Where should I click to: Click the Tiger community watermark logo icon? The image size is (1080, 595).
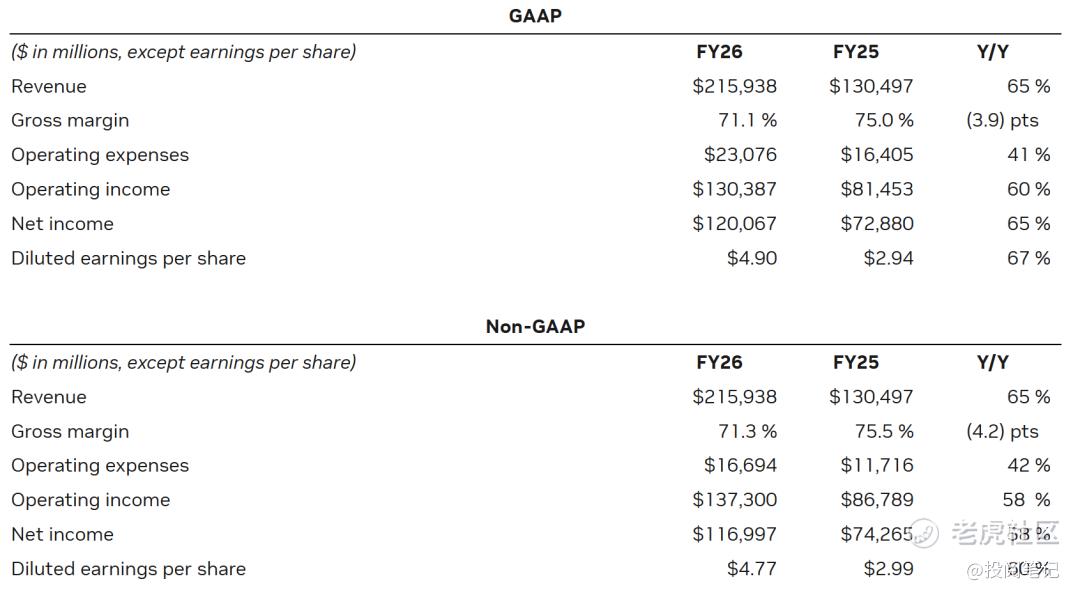pos(924,533)
